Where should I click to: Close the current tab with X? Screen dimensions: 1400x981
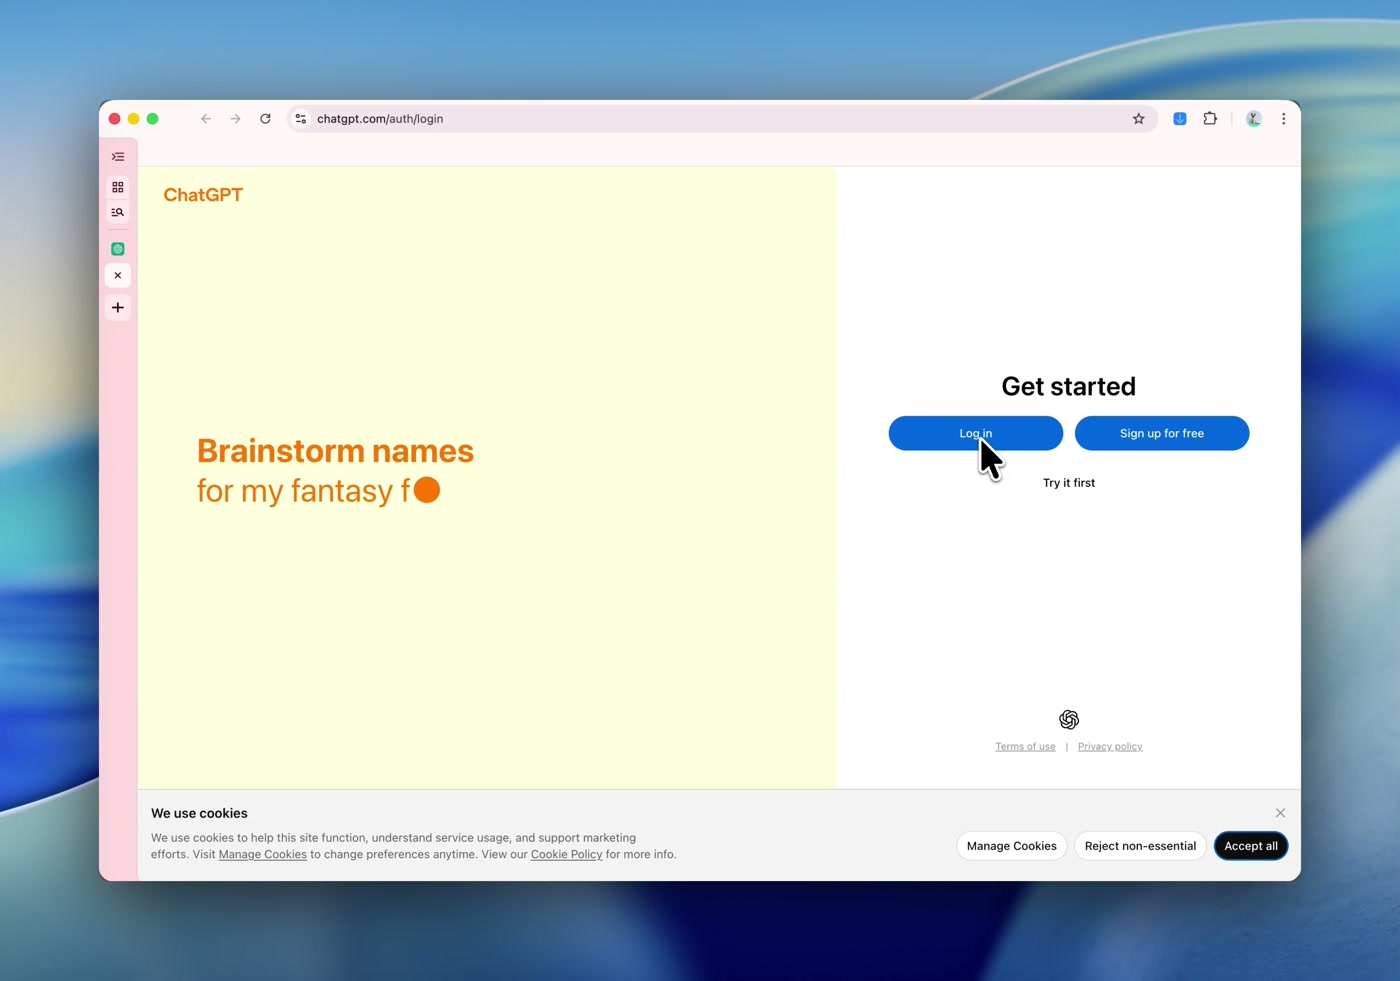point(118,276)
